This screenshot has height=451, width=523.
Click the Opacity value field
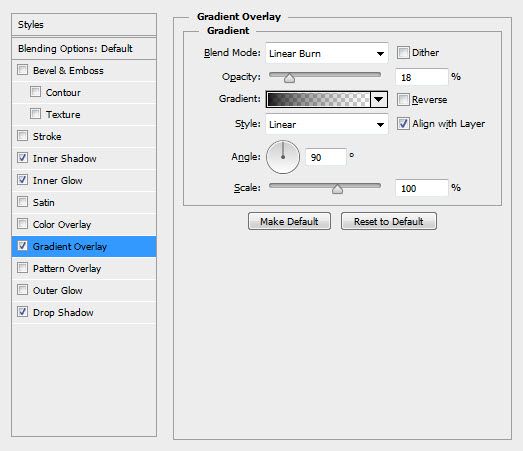(x=422, y=77)
